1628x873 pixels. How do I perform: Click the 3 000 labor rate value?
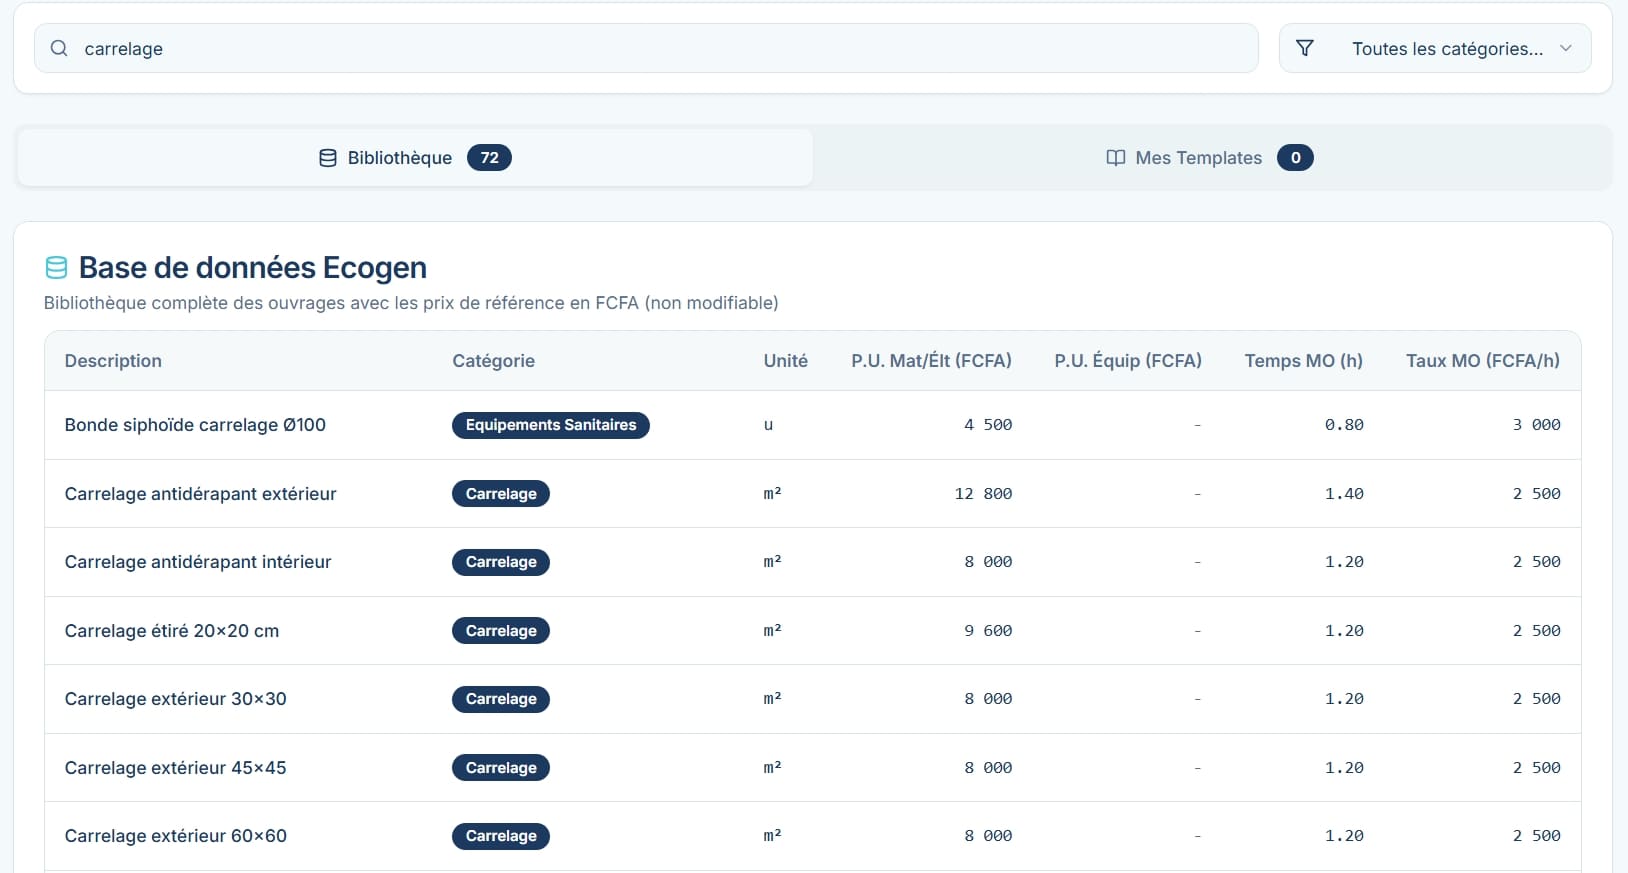[x=1536, y=425]
